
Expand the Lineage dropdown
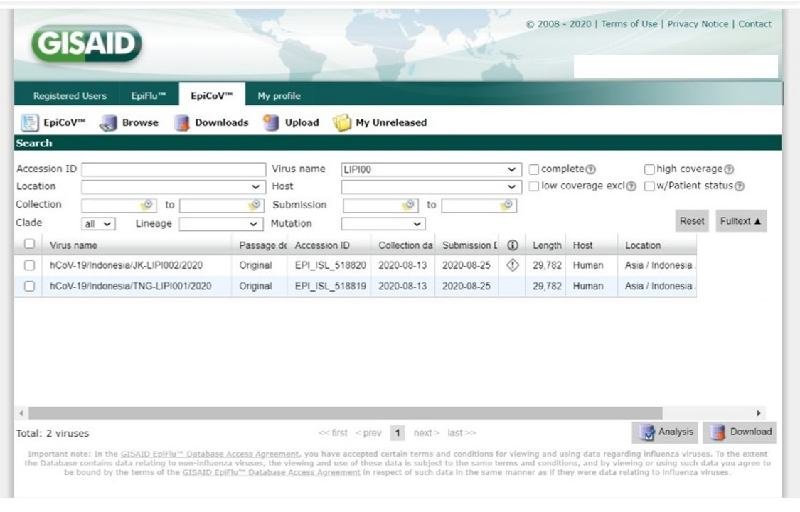tap(219, 224)
